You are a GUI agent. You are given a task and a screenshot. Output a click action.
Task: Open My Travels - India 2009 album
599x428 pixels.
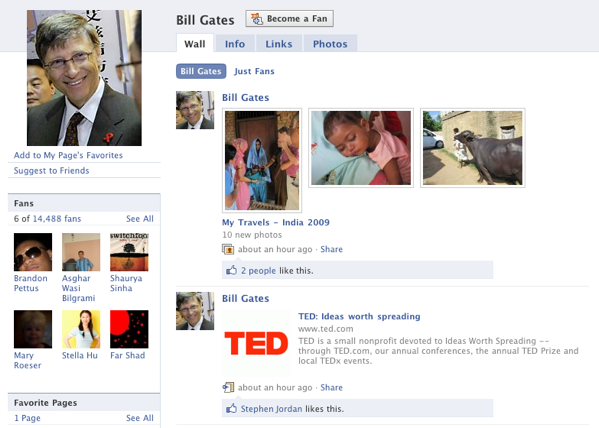[275, 222]
